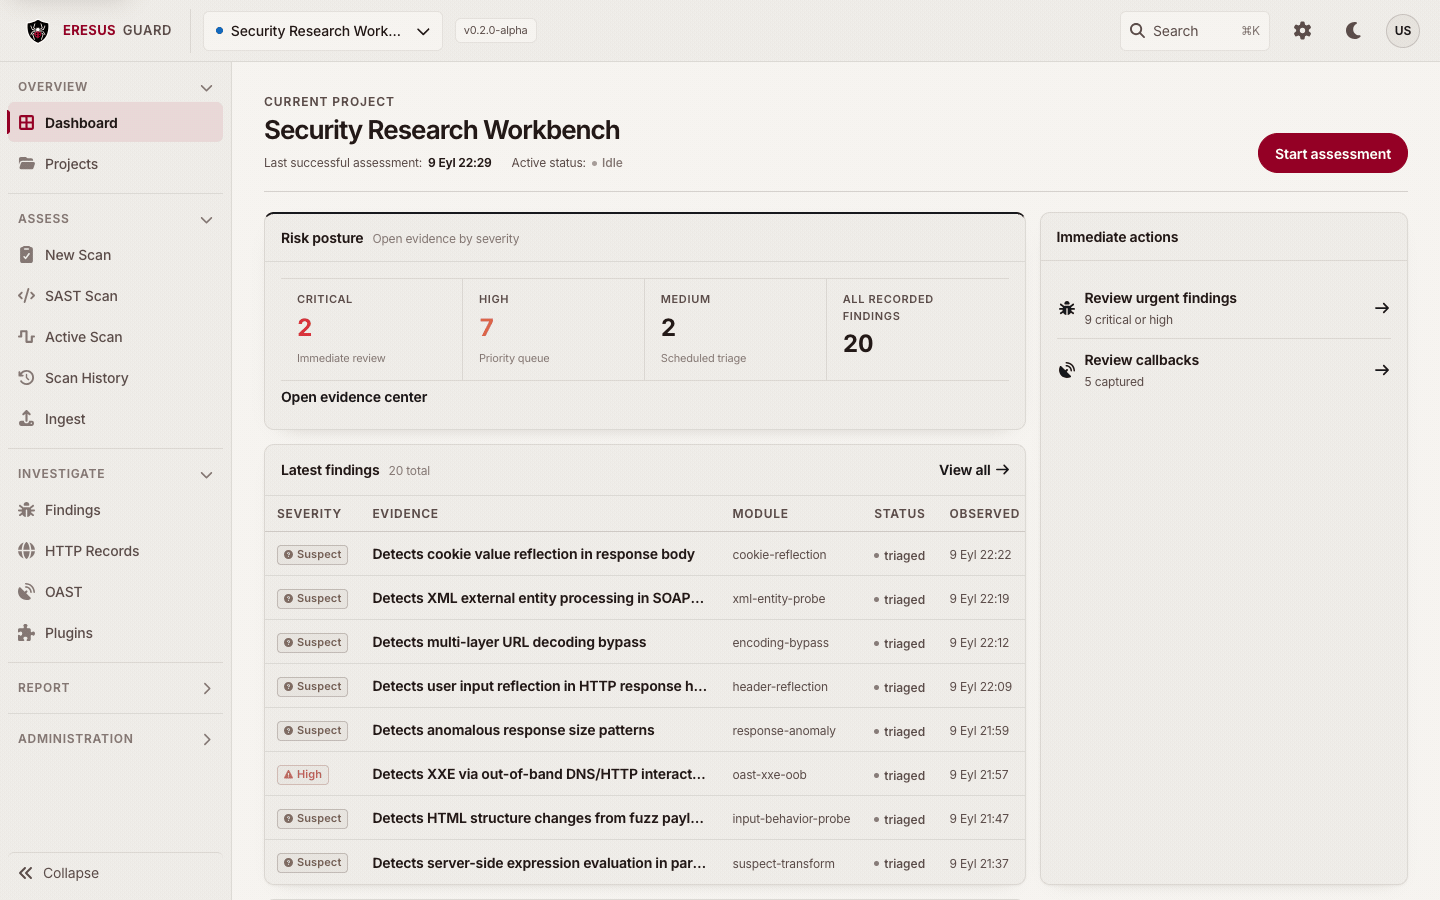Click the oast-xxe-oob module cell
The image size is (1440, 900).
[769, 775]
